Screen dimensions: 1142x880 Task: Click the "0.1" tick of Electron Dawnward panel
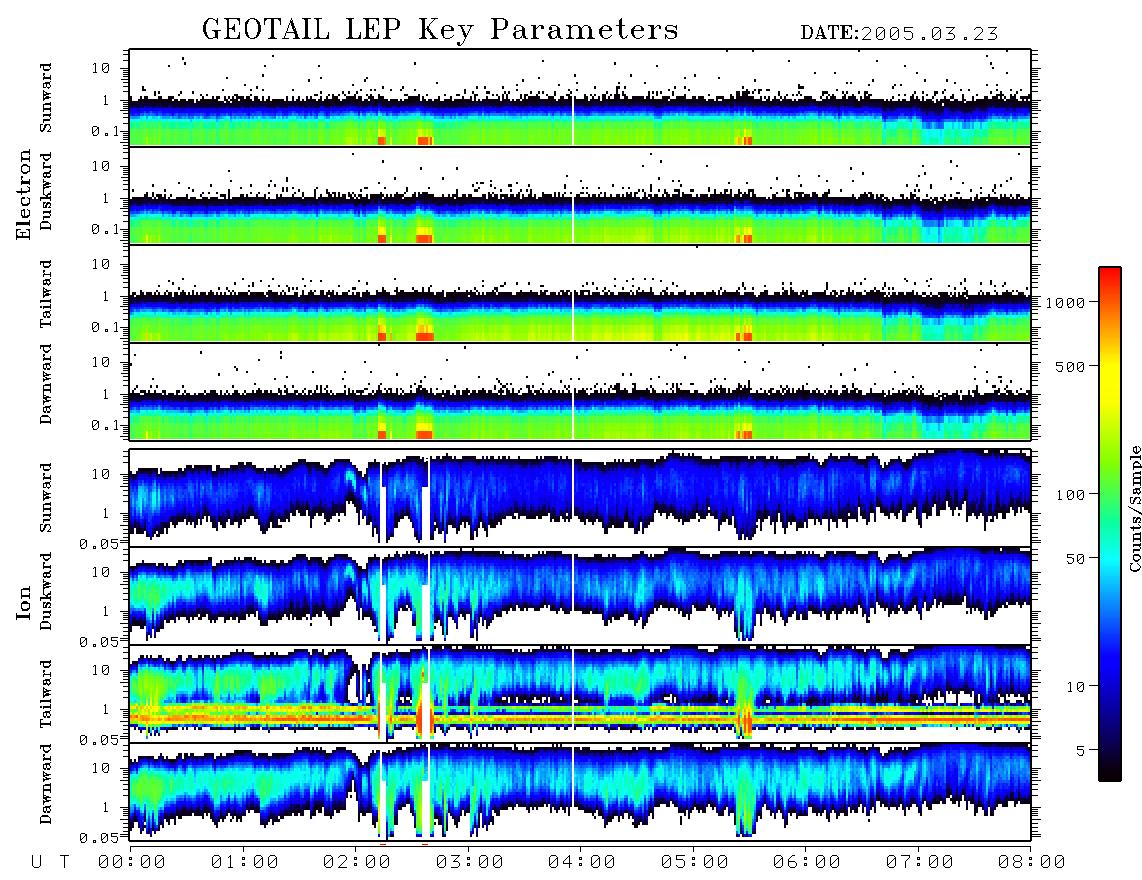coord(105,425)
